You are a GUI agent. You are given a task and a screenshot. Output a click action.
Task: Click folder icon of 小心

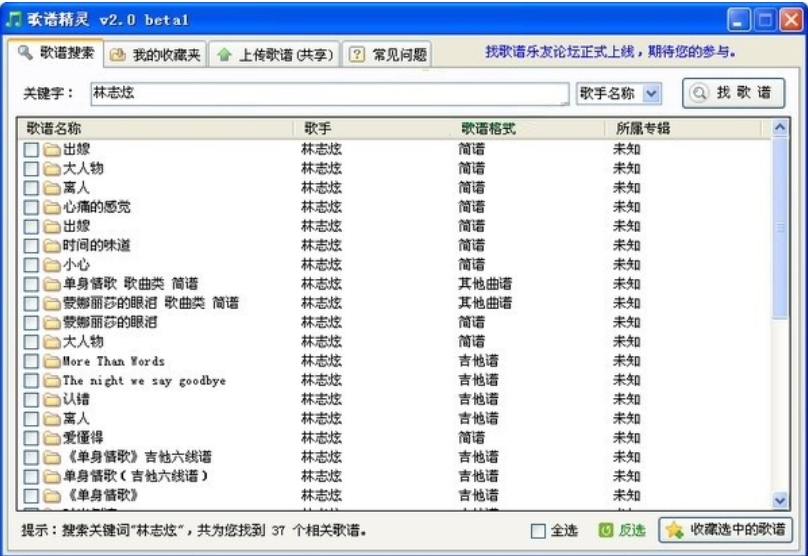coord(52,265)
